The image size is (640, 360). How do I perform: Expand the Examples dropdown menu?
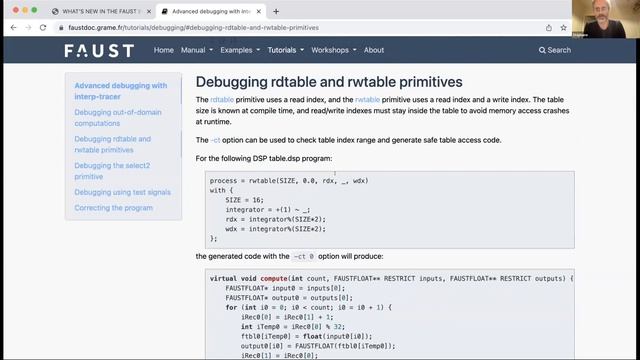240,50
